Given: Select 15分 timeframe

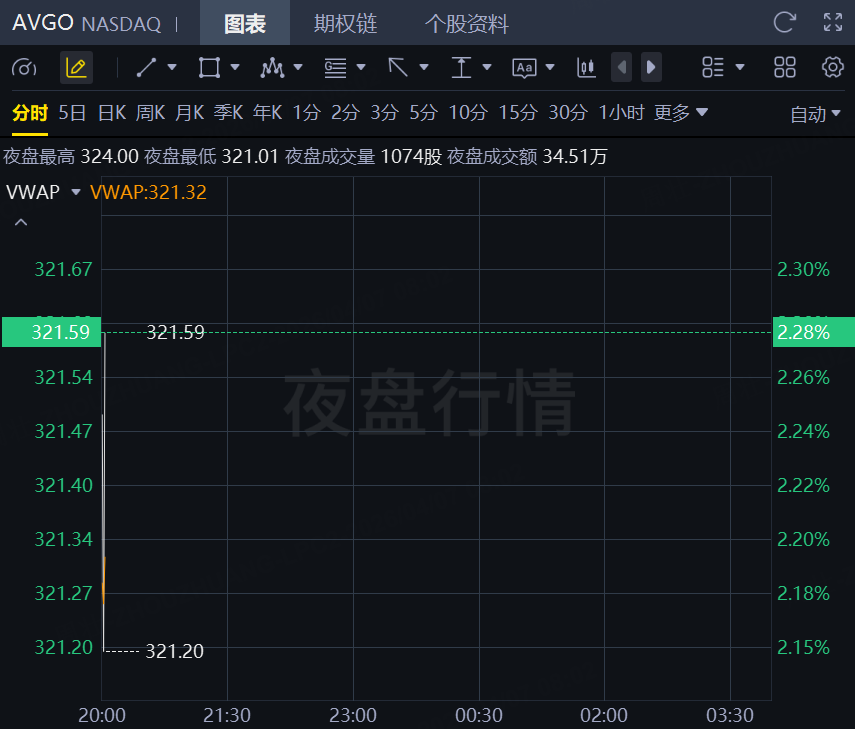Looking at the screenshot, I should (x=518, y=113).
